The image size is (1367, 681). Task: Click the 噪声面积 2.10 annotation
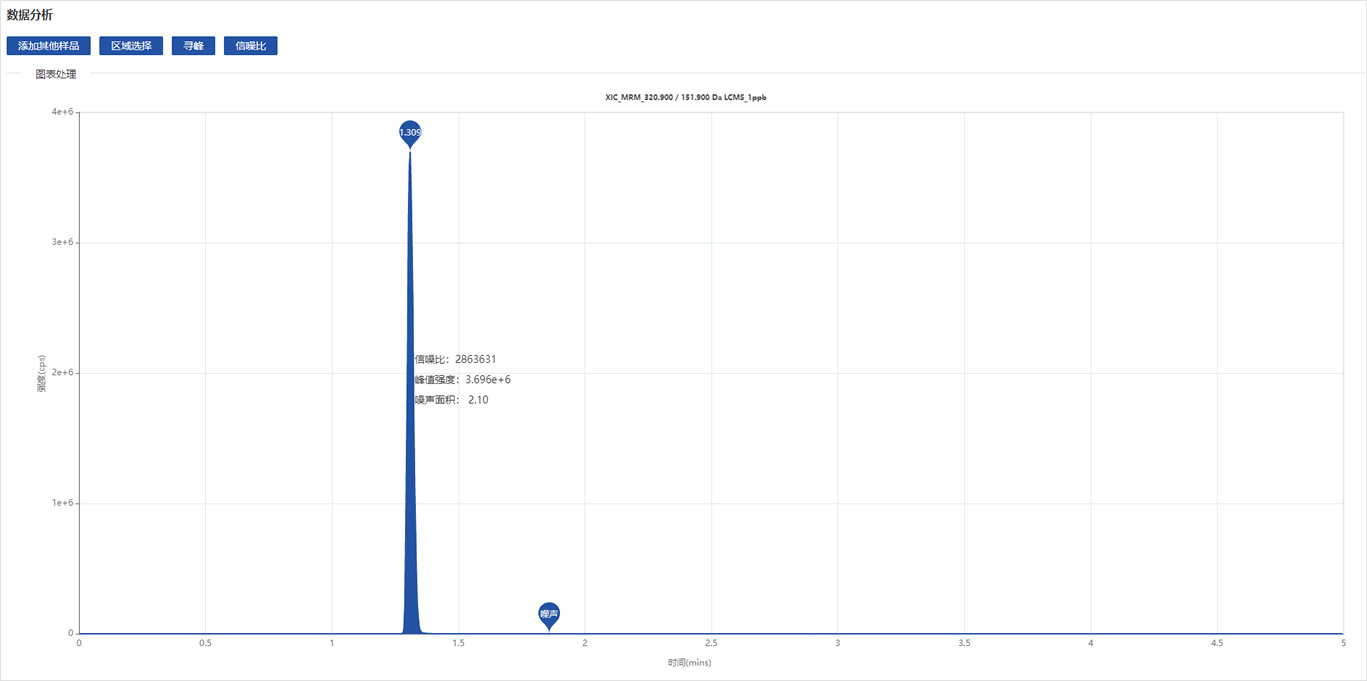[451, 400]
